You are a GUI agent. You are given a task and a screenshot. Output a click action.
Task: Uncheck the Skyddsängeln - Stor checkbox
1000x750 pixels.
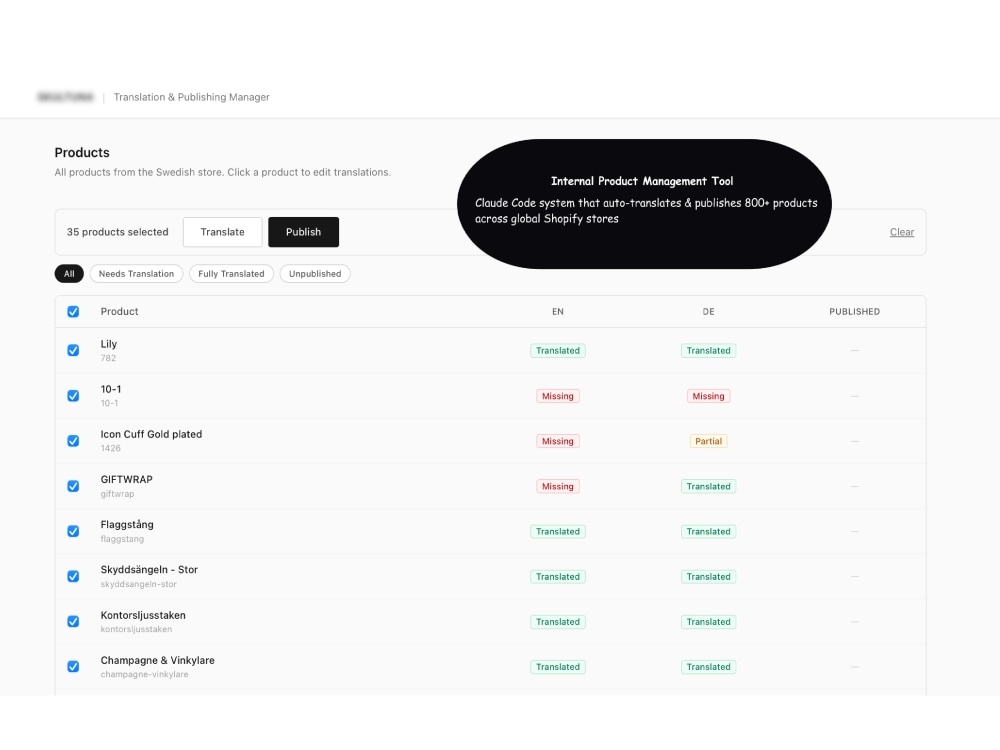click(x=73, y=576)
